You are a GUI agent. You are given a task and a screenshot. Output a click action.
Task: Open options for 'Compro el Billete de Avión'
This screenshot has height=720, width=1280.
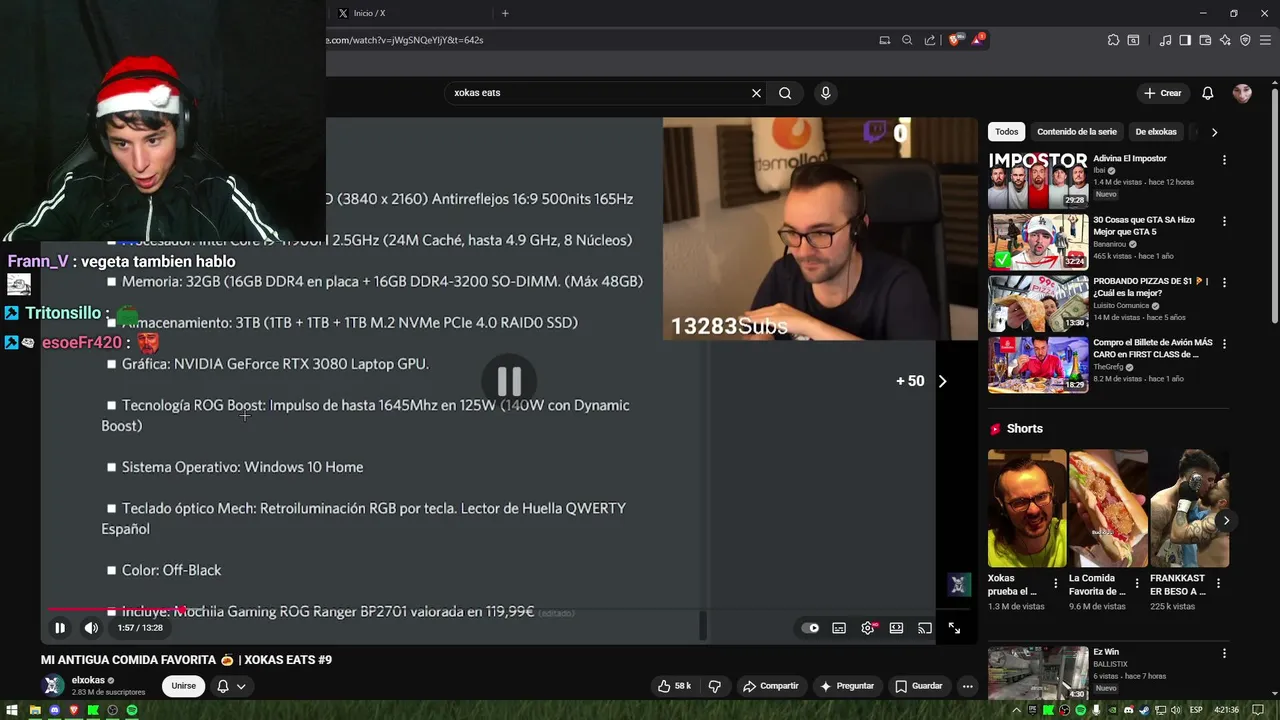click(1224, 344)
